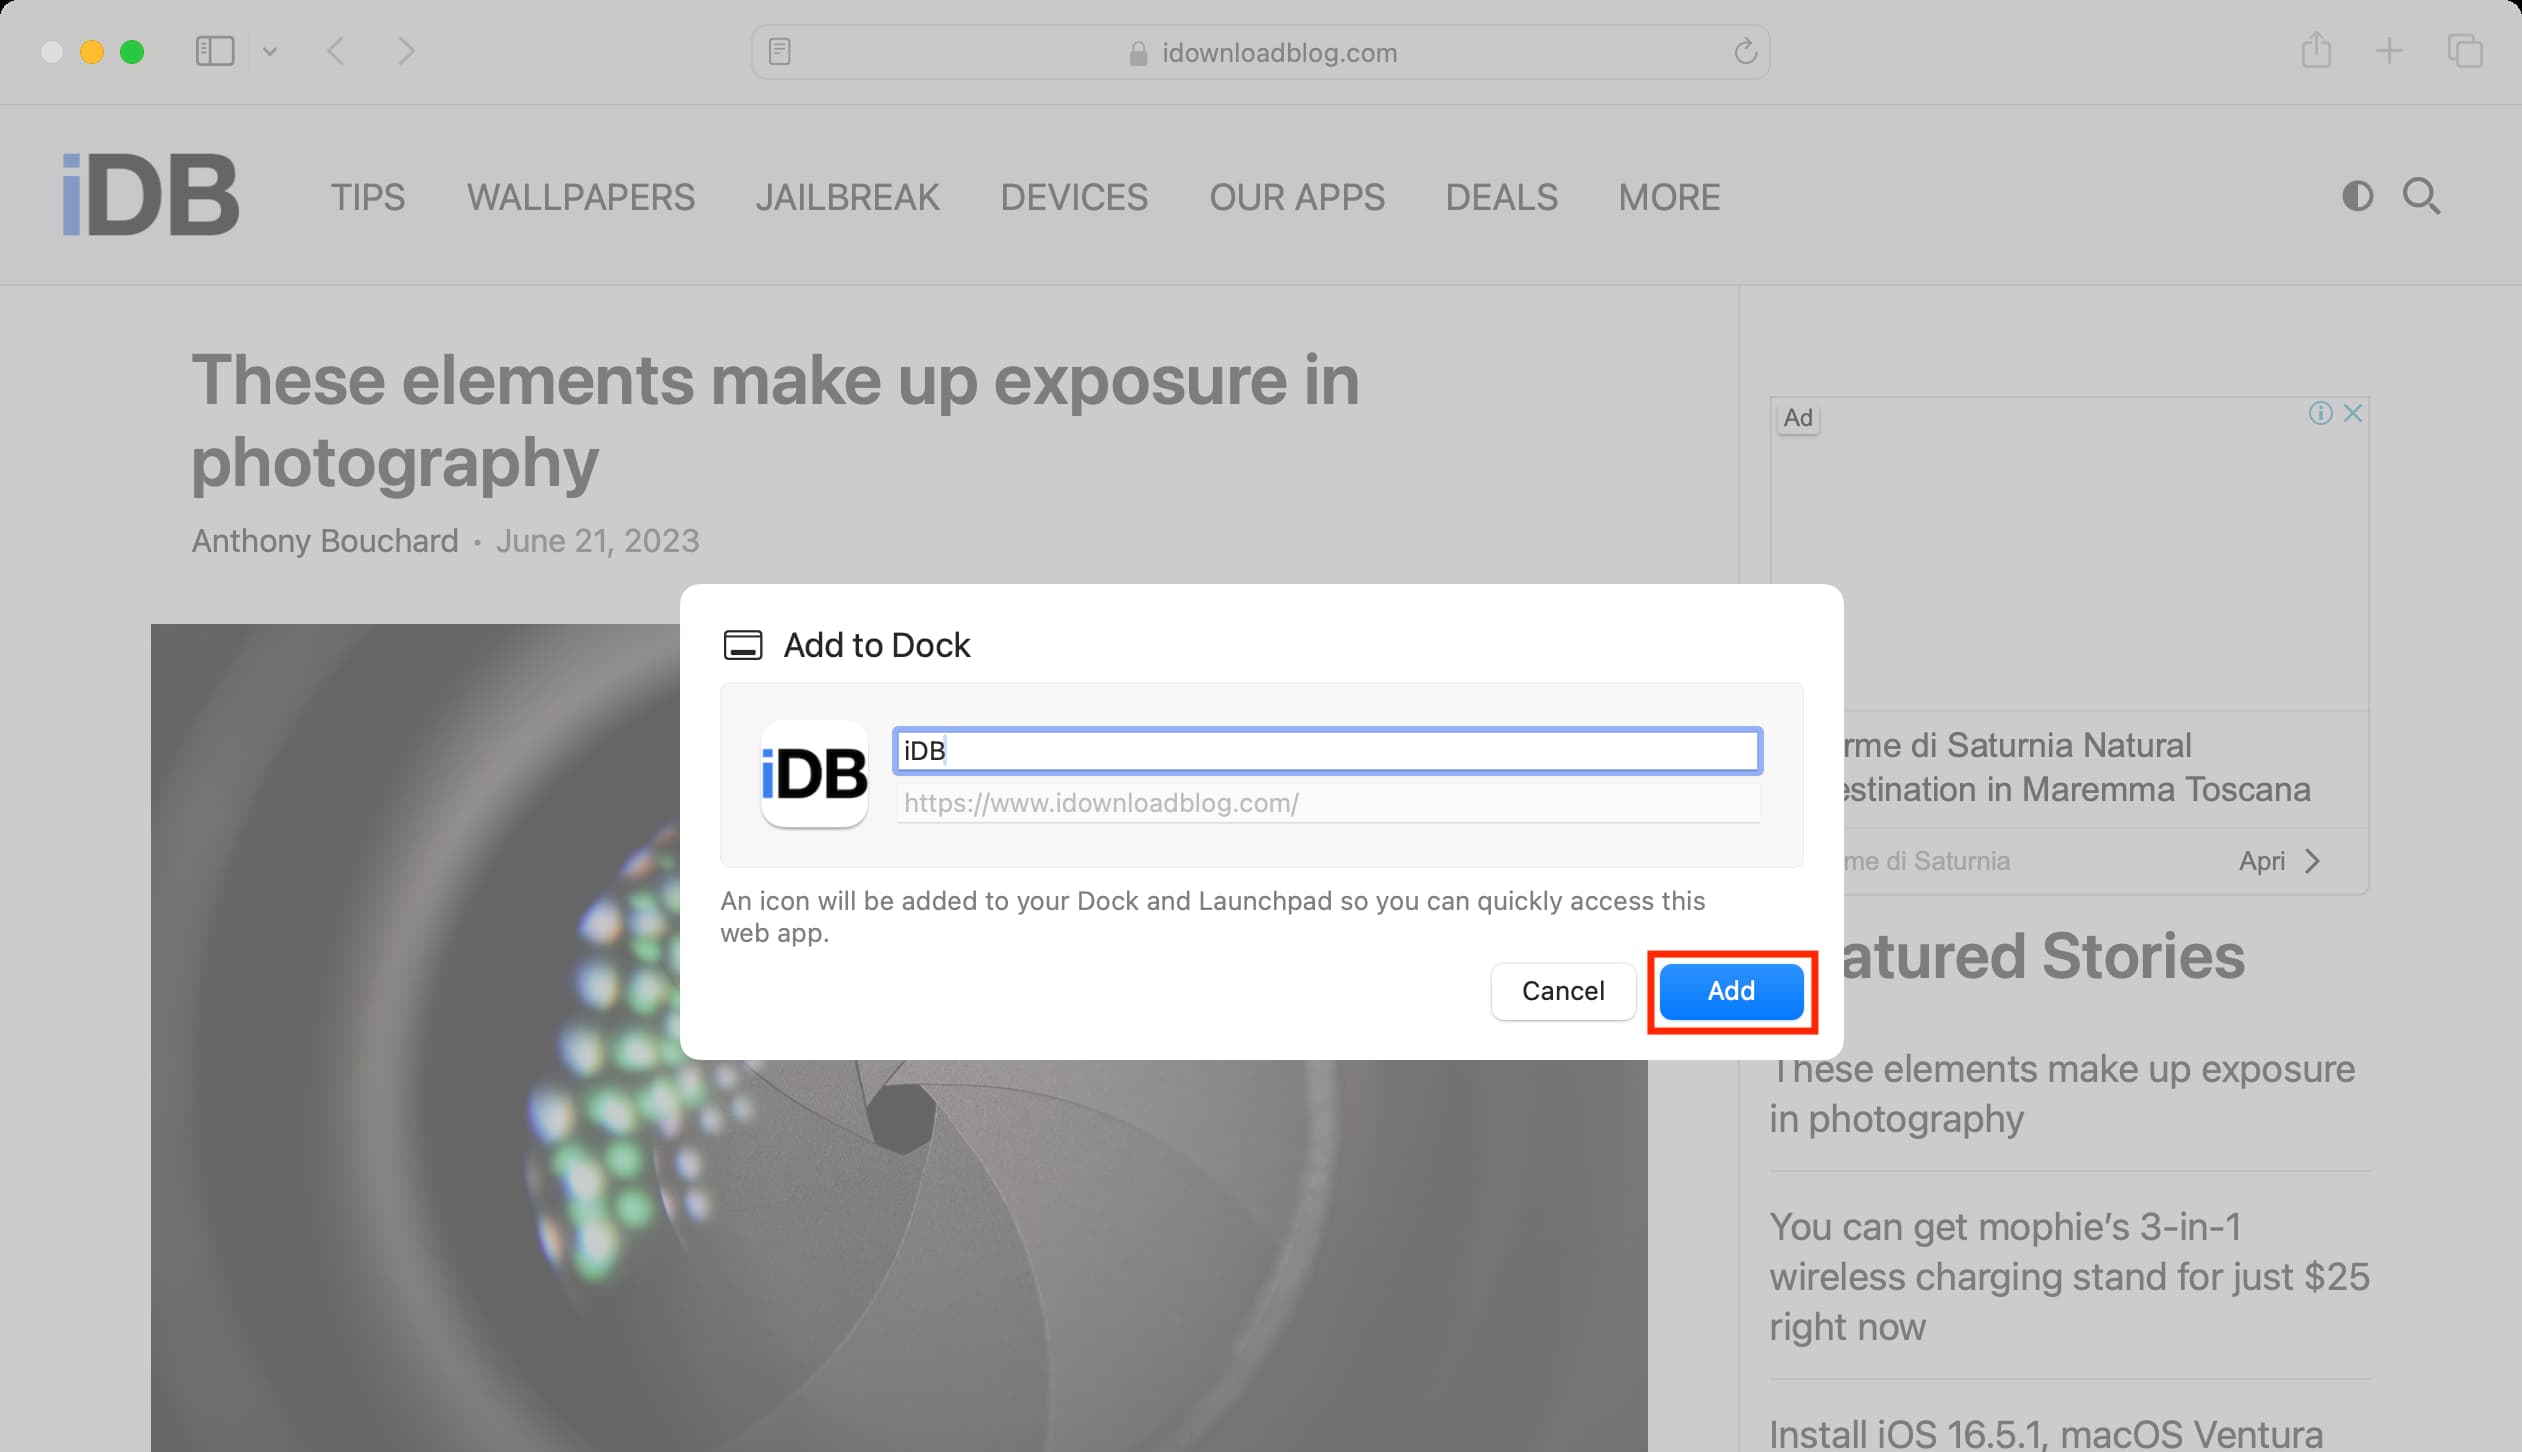Toggle the Safari sidebar icon

pos(214,51)
